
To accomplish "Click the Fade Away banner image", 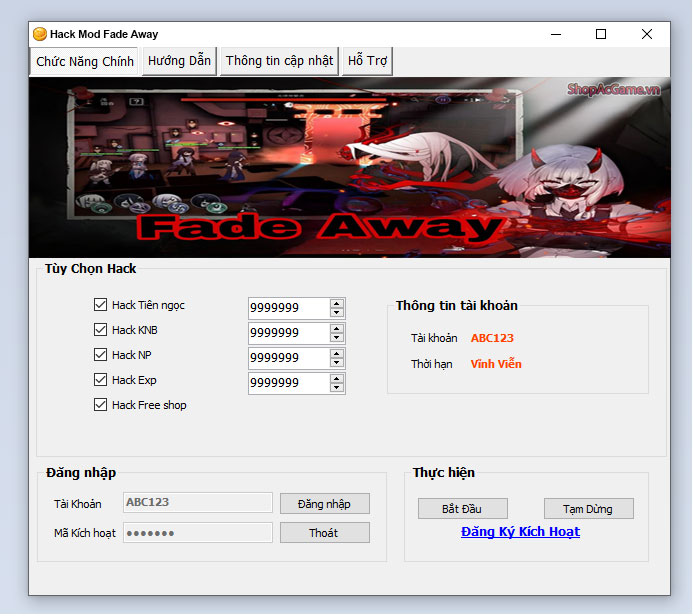I will click(350, 167).
